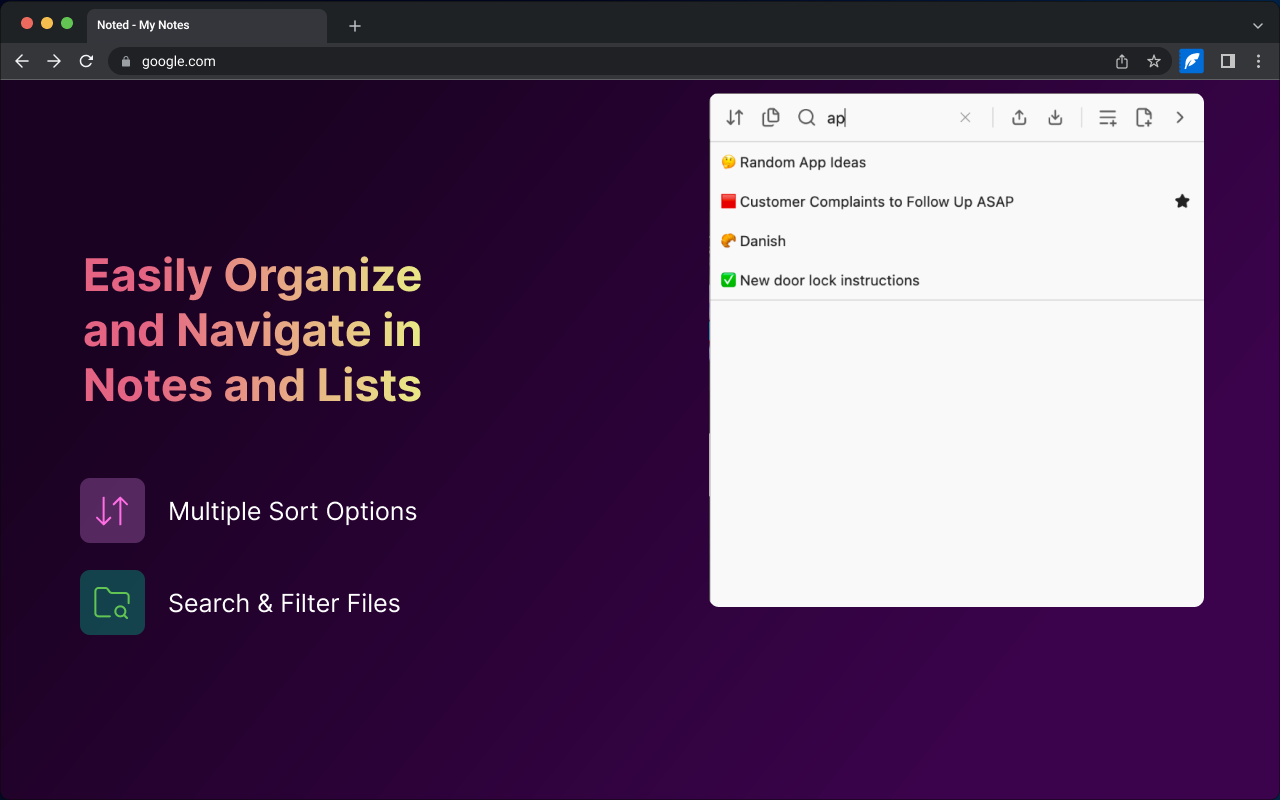
Task: Click the browser share icon
Action: (1122, 61)
